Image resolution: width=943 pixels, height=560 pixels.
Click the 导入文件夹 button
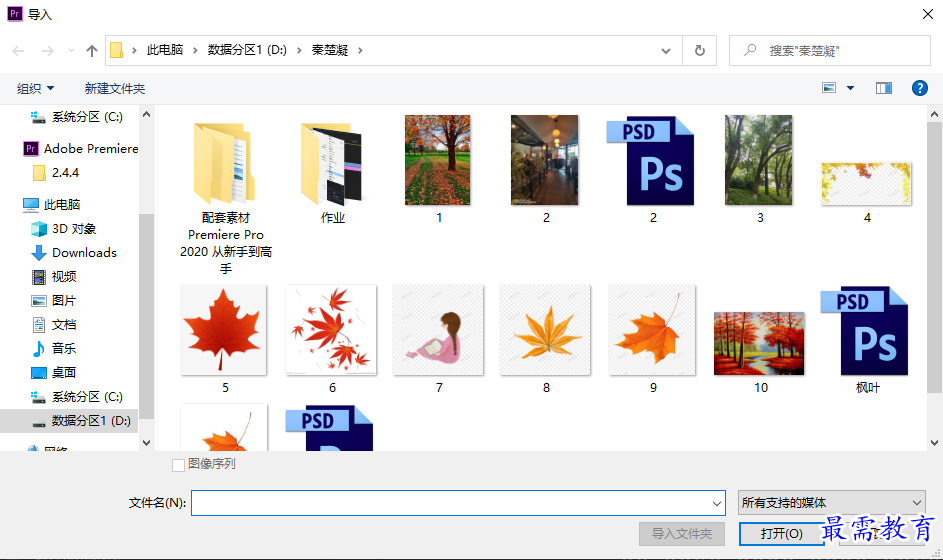[x=681, y=534]
